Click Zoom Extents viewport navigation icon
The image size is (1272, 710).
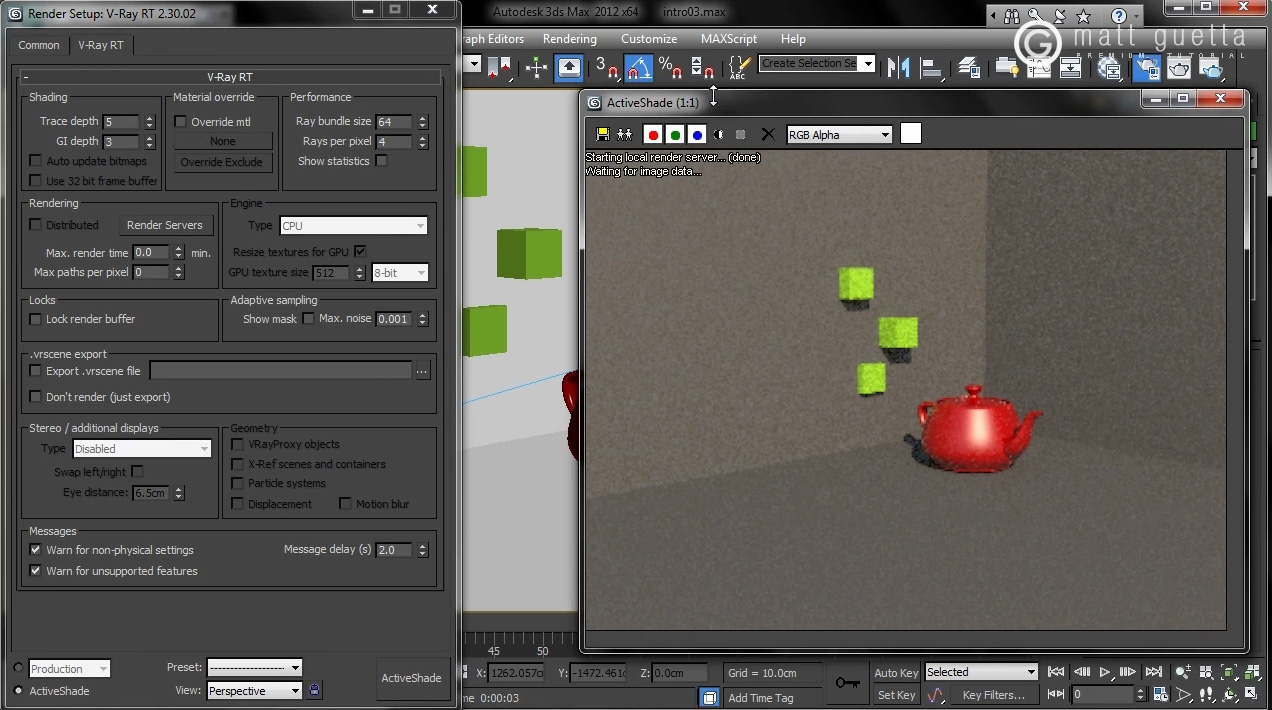[x=1229, y=672]
